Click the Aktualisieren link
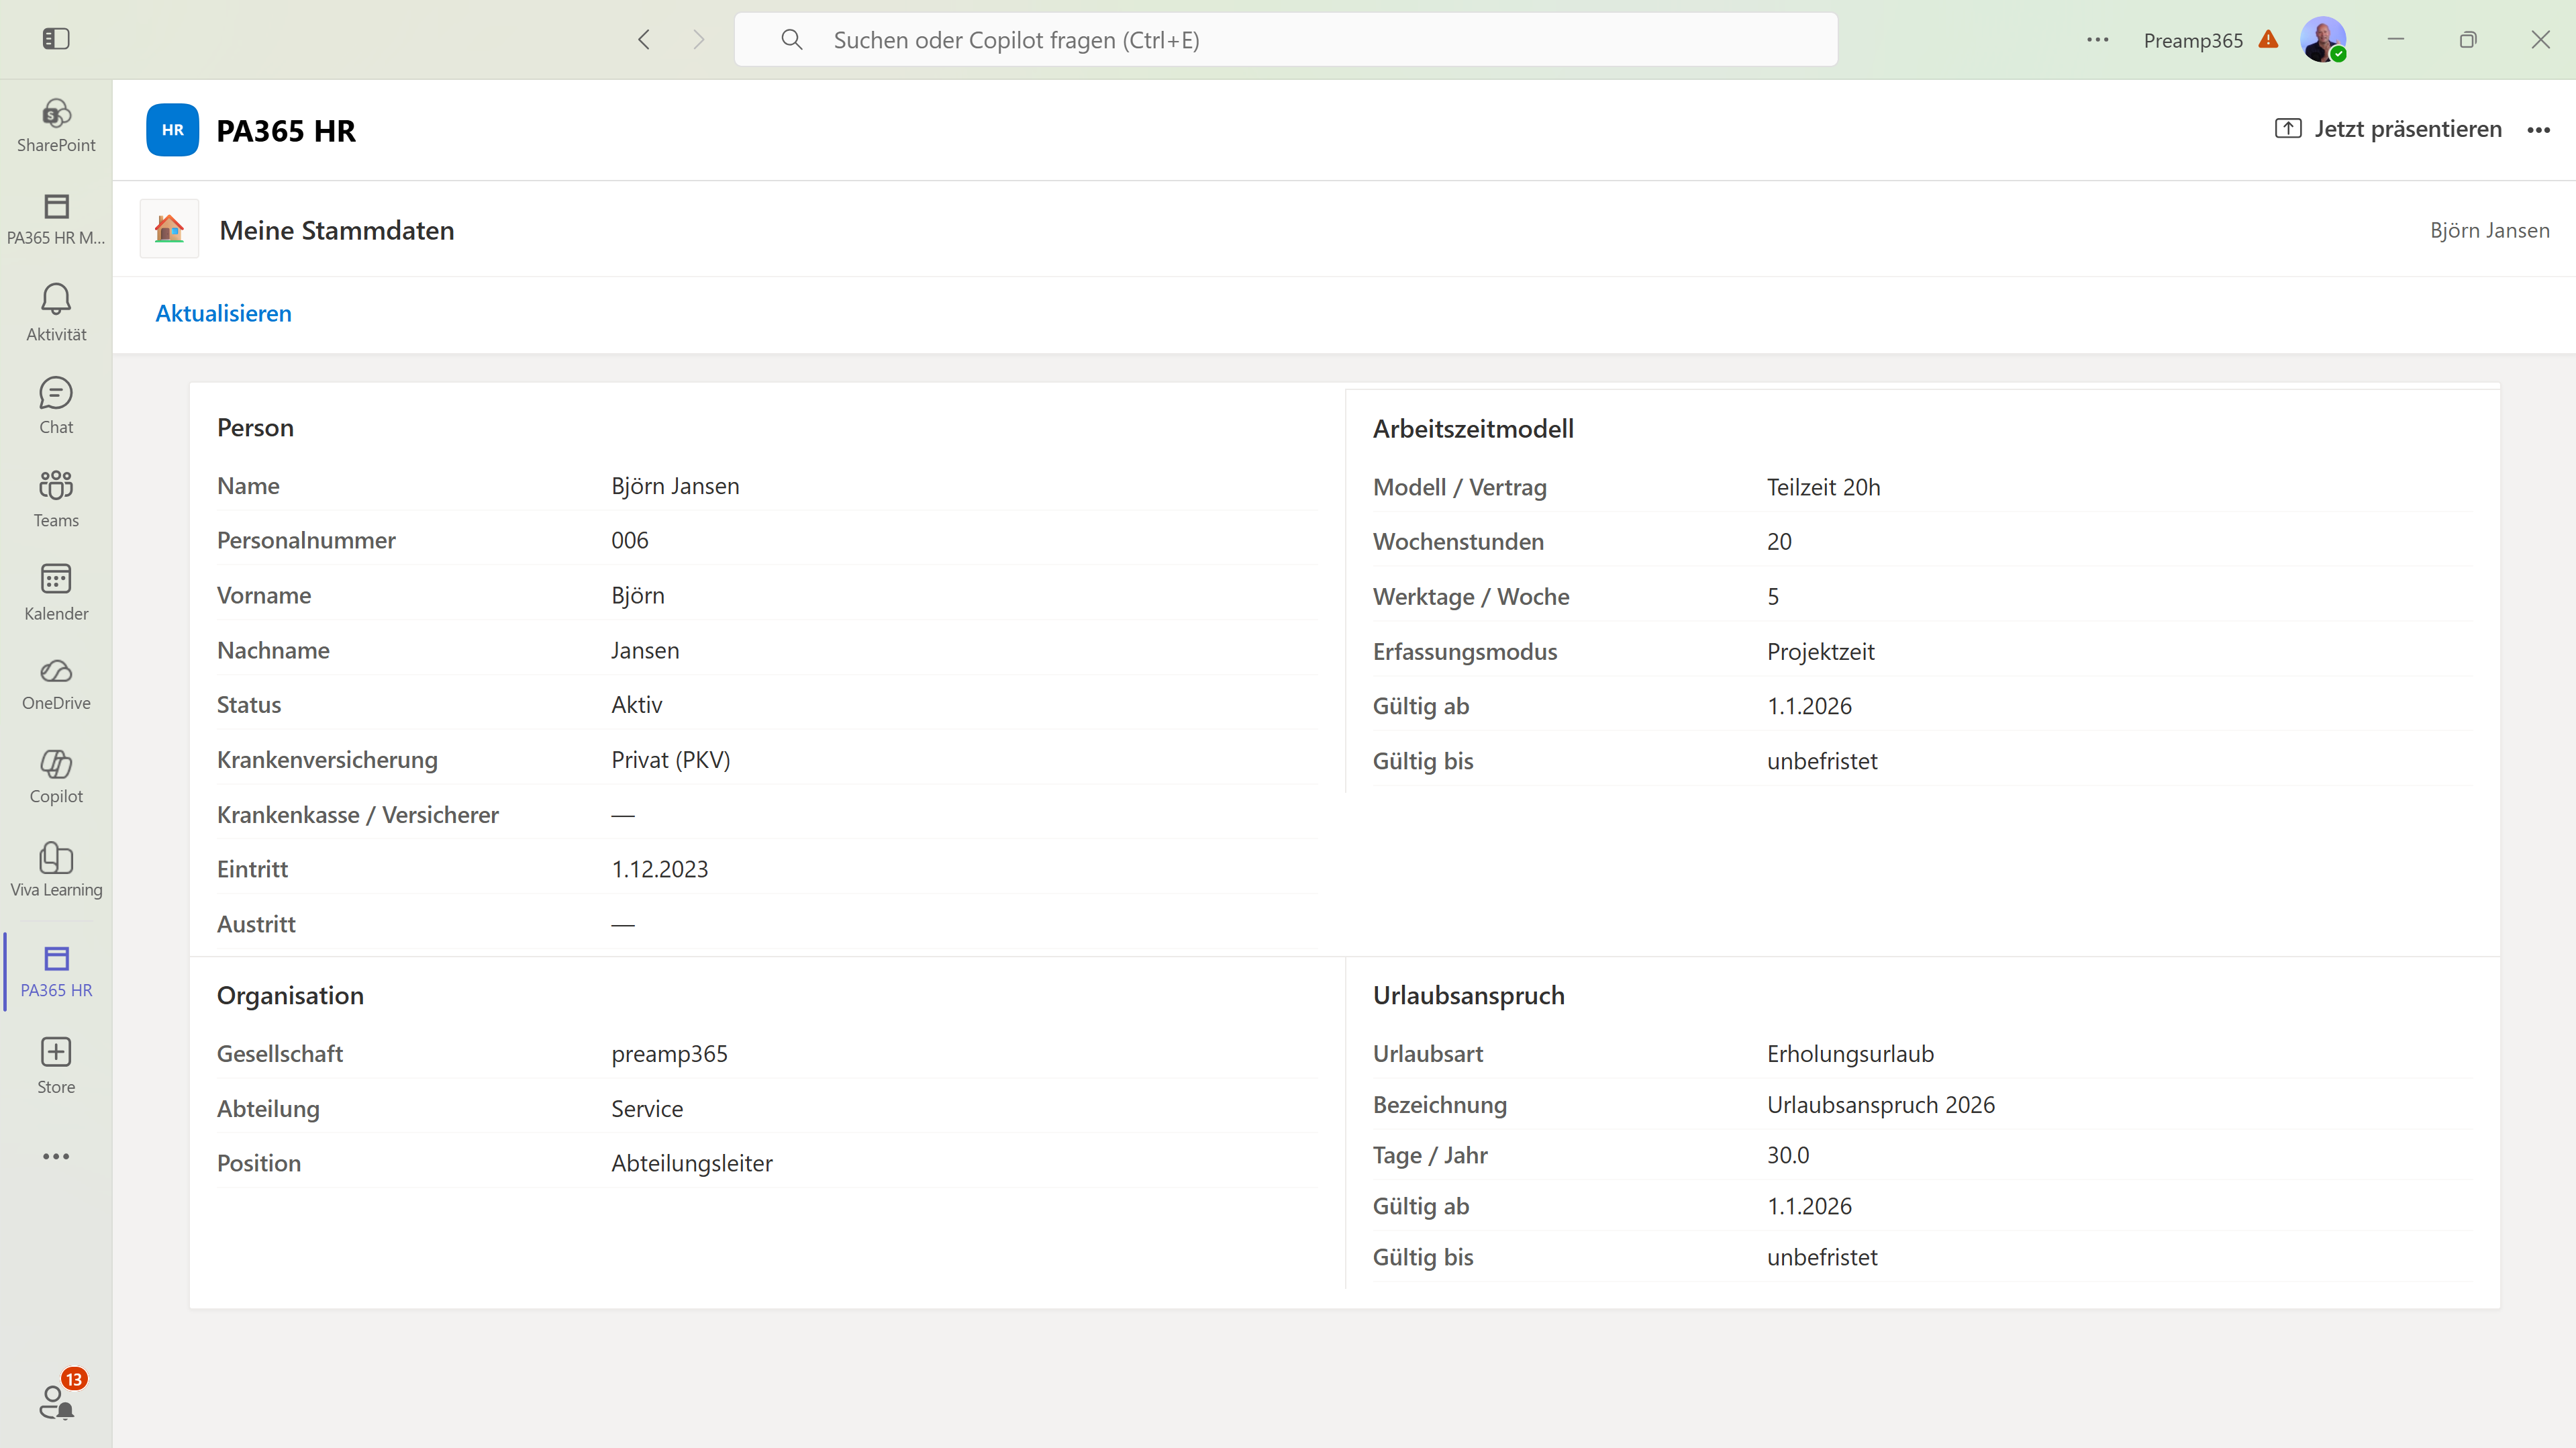2576x1448 pixels. click(x=223, y=313)
